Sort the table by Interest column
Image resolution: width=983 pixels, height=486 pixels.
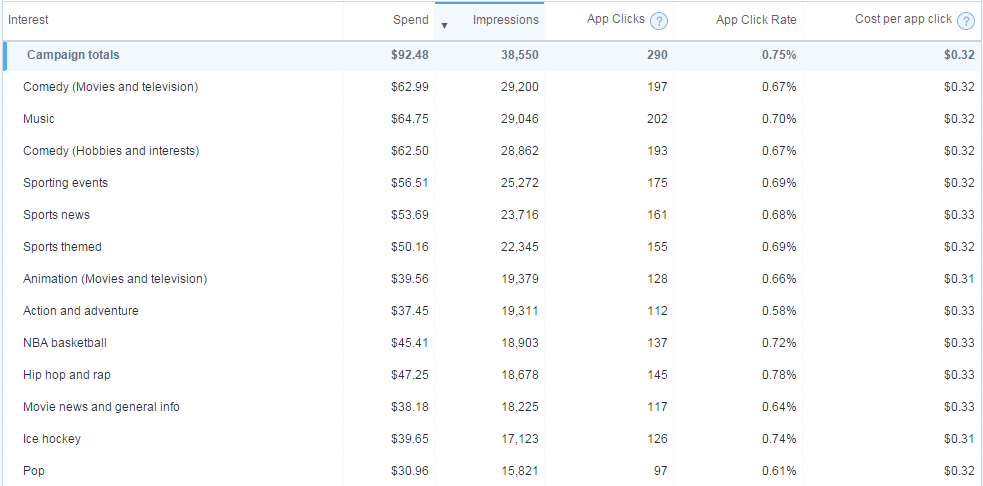click(28, 20)
